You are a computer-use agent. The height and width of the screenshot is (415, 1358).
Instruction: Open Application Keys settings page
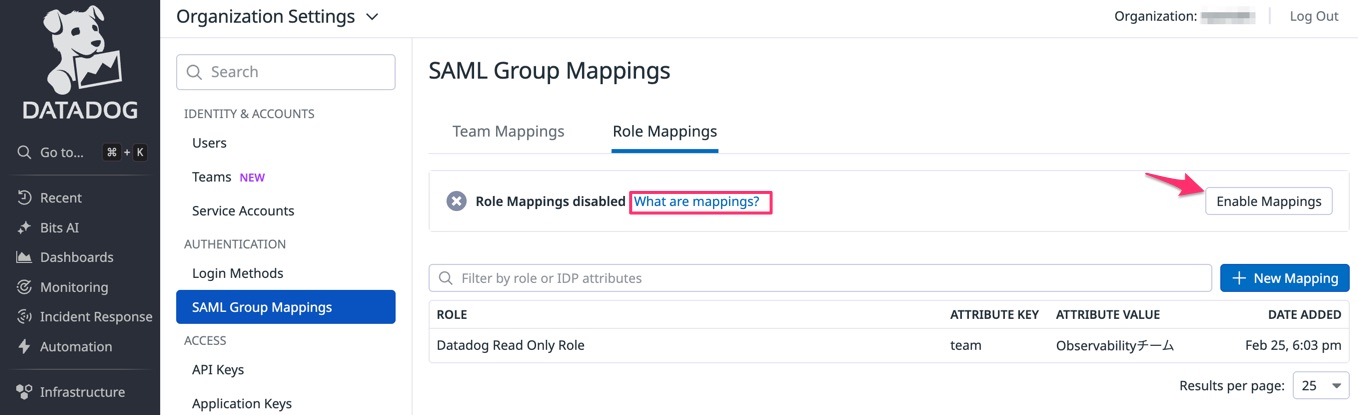click(242, 404)
